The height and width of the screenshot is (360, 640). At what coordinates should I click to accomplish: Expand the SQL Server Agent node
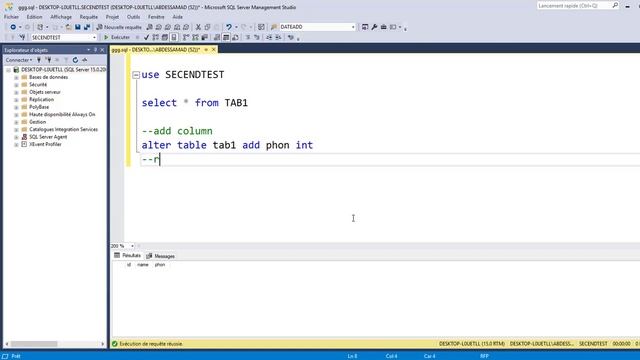[x=16, y=137]
